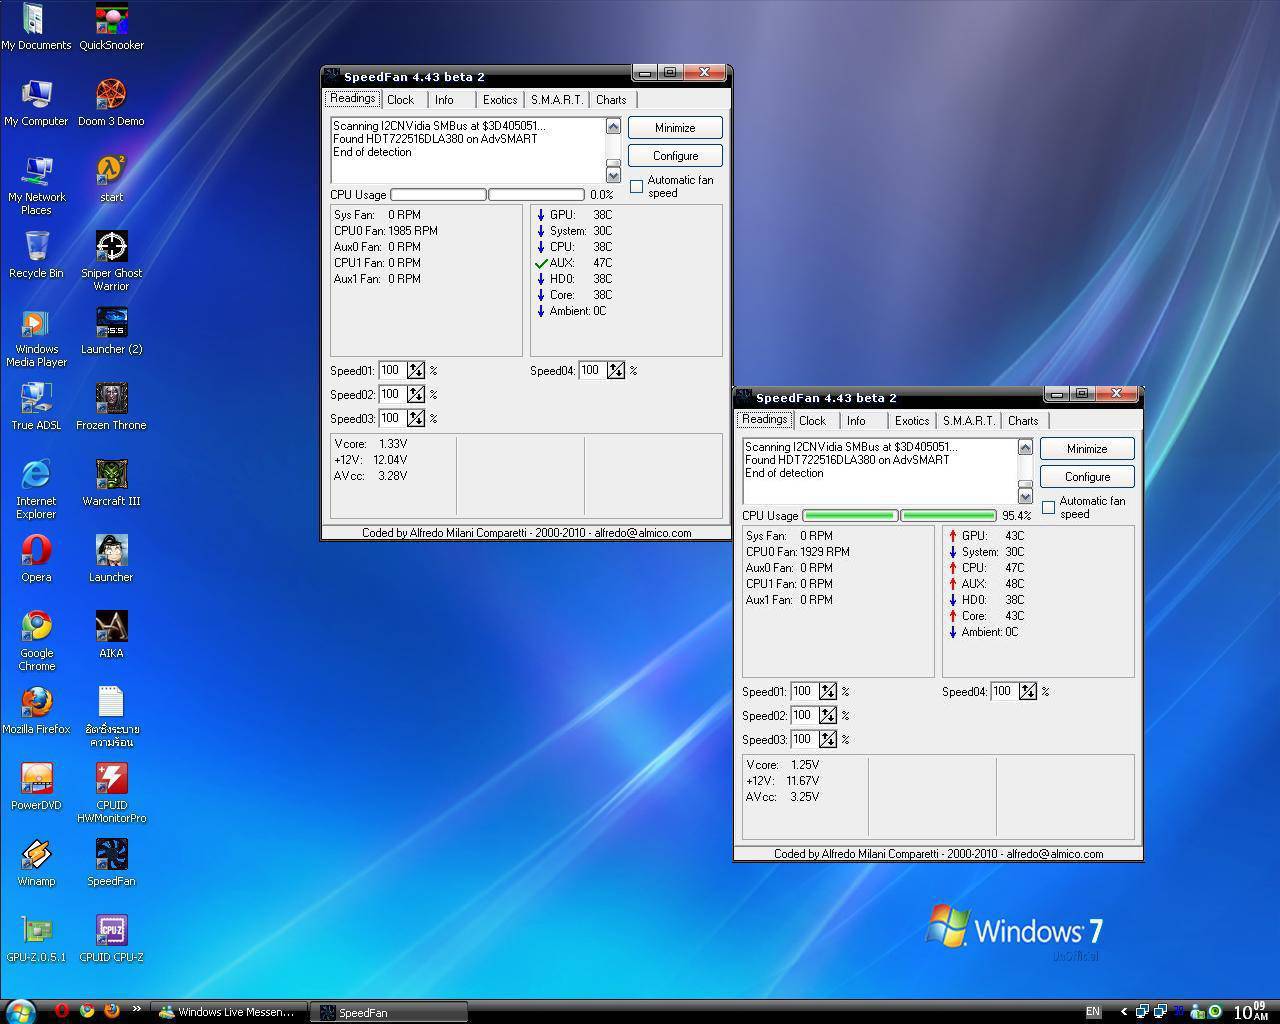
Task: Open Charts tab in lower SpeedFan window
Action: 1023,421
